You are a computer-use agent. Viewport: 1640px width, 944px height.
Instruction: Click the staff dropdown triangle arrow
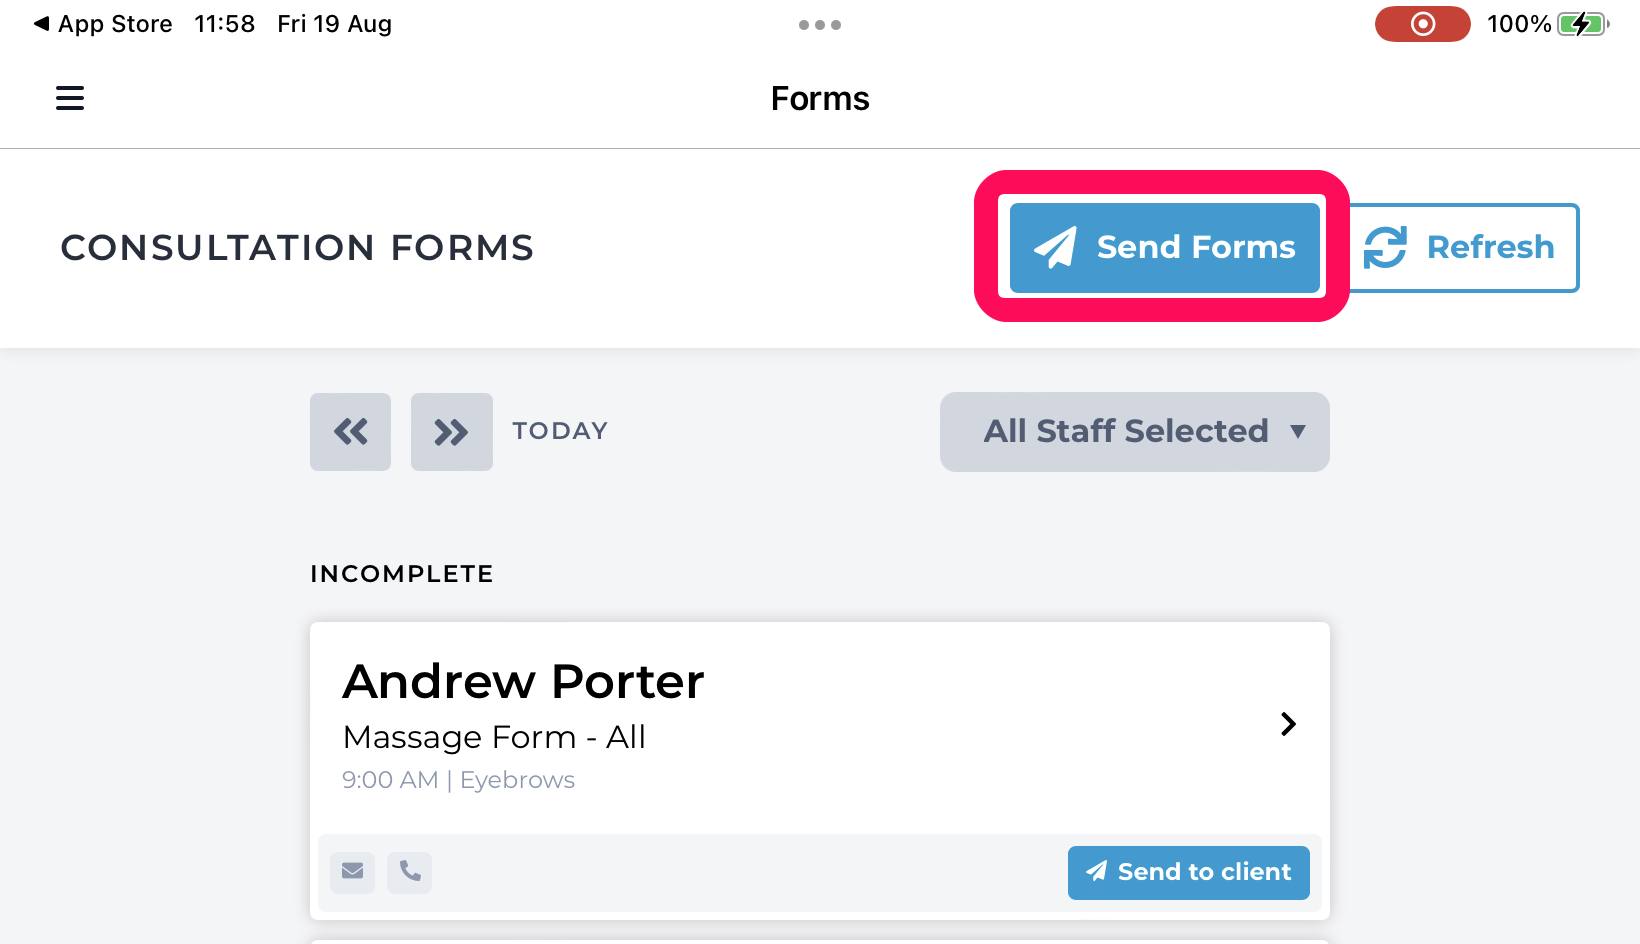[1298, 432]
